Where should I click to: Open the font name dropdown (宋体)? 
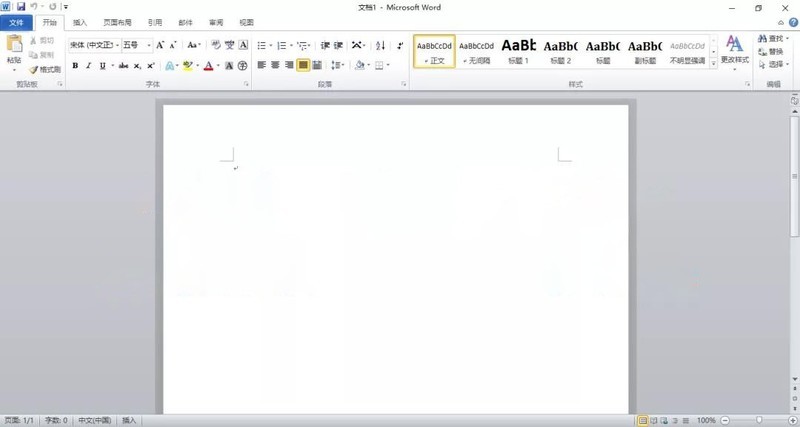94,45
